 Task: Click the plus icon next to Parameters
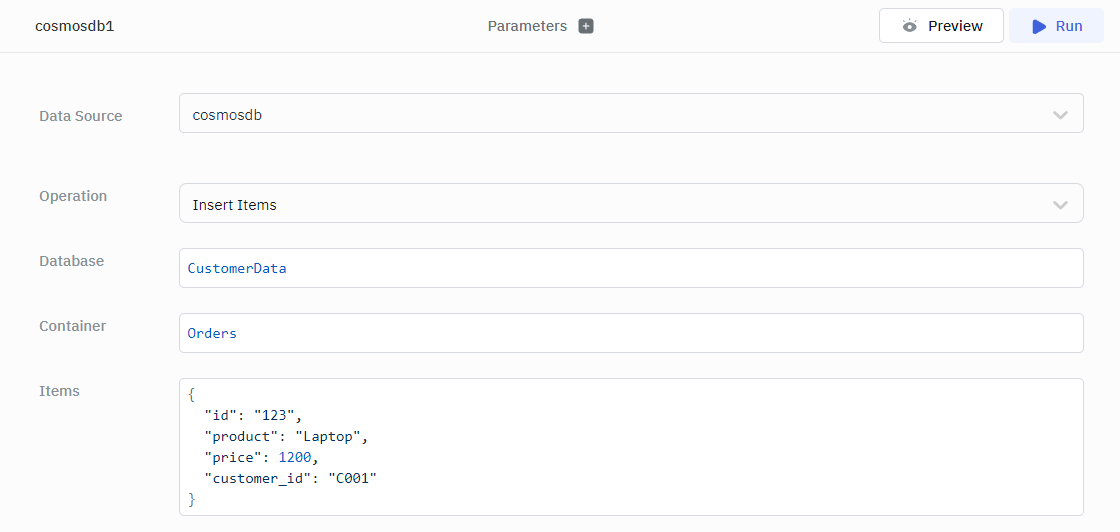[586, 26]
